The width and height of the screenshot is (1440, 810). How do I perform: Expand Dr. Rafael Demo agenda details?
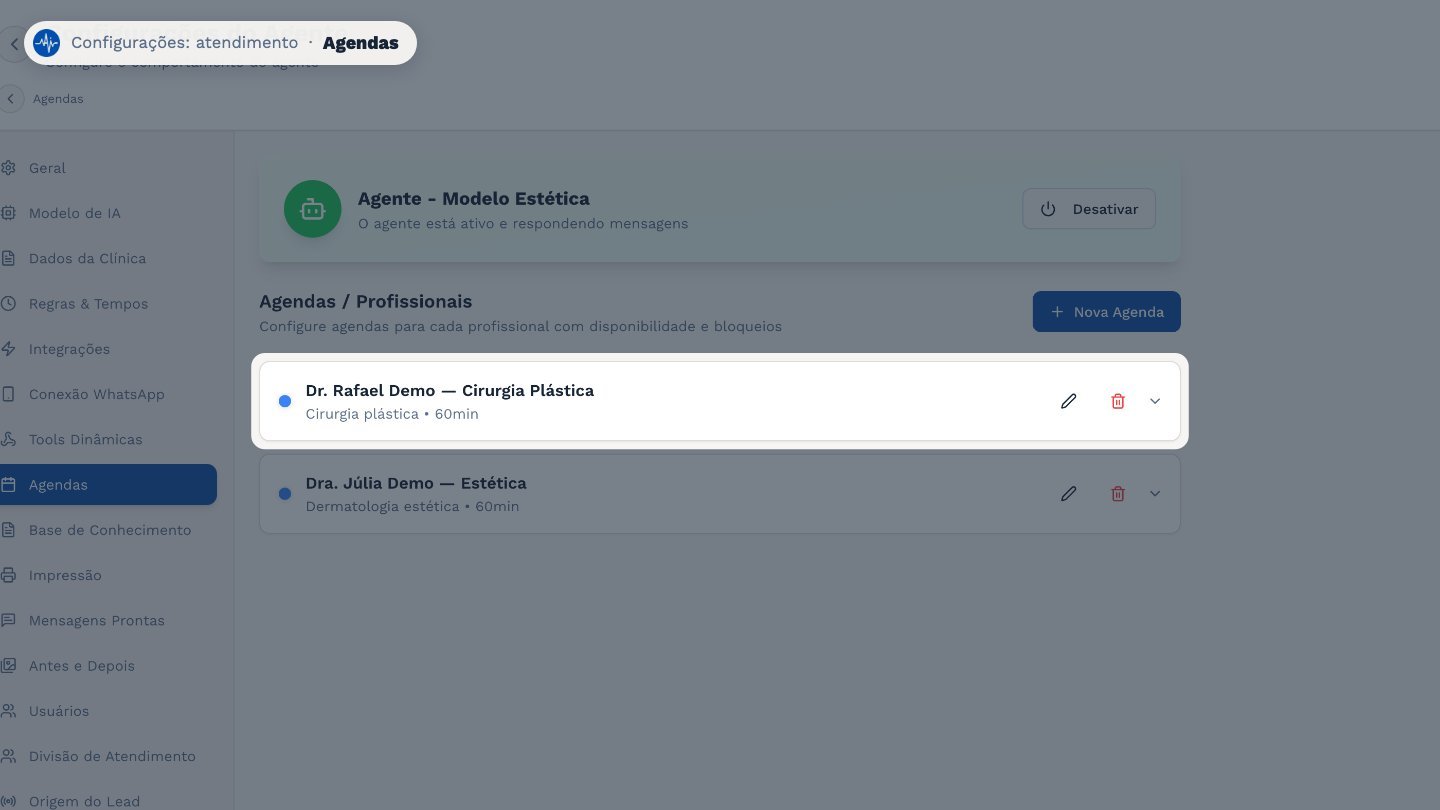click(1155, 401)
